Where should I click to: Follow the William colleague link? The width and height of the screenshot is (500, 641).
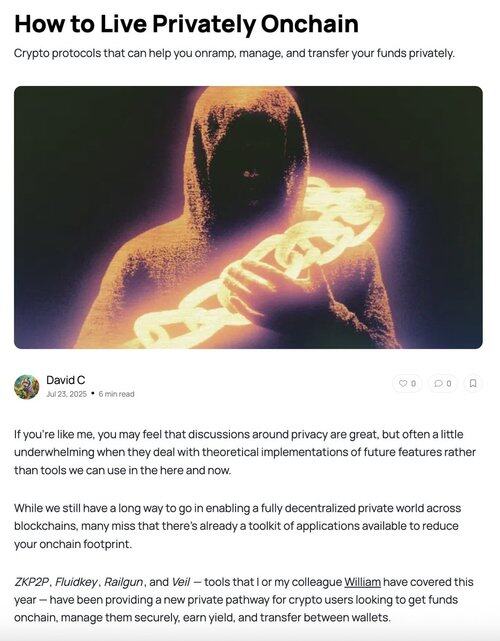pyautogui.click(x=363, y=582)
